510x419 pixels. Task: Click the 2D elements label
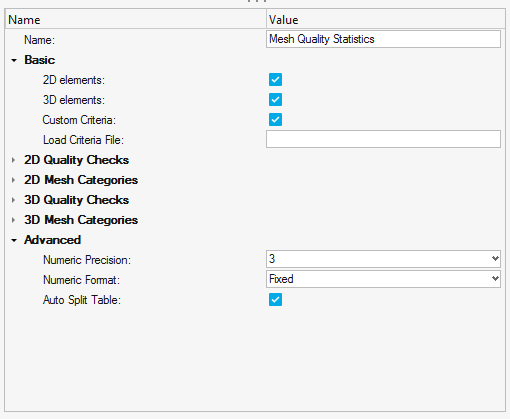click(74, 80)
